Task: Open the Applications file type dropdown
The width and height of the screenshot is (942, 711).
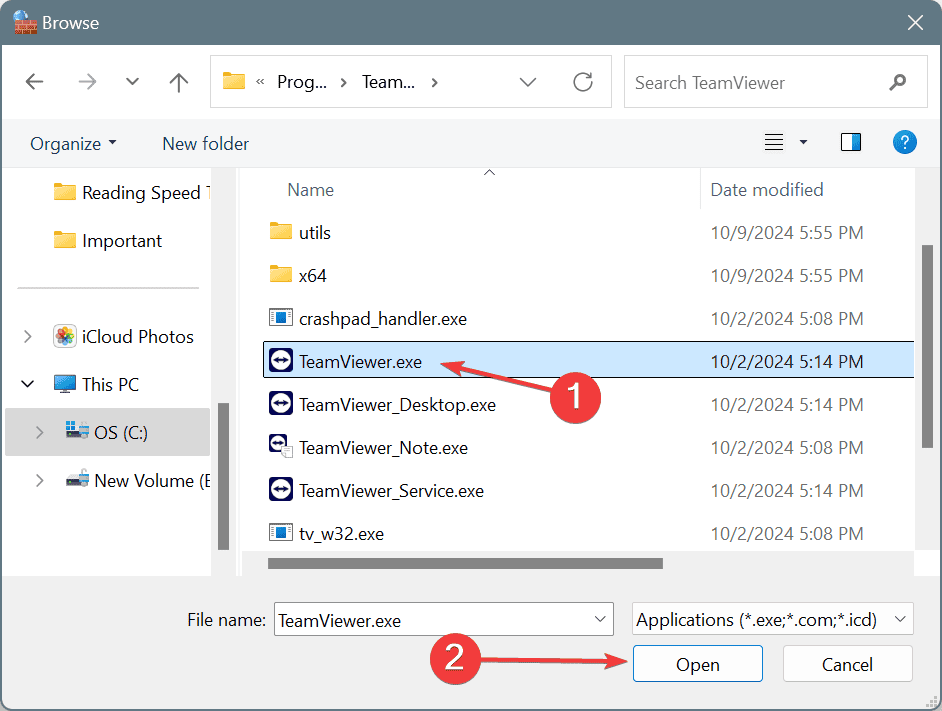Action: click(773, 619)
